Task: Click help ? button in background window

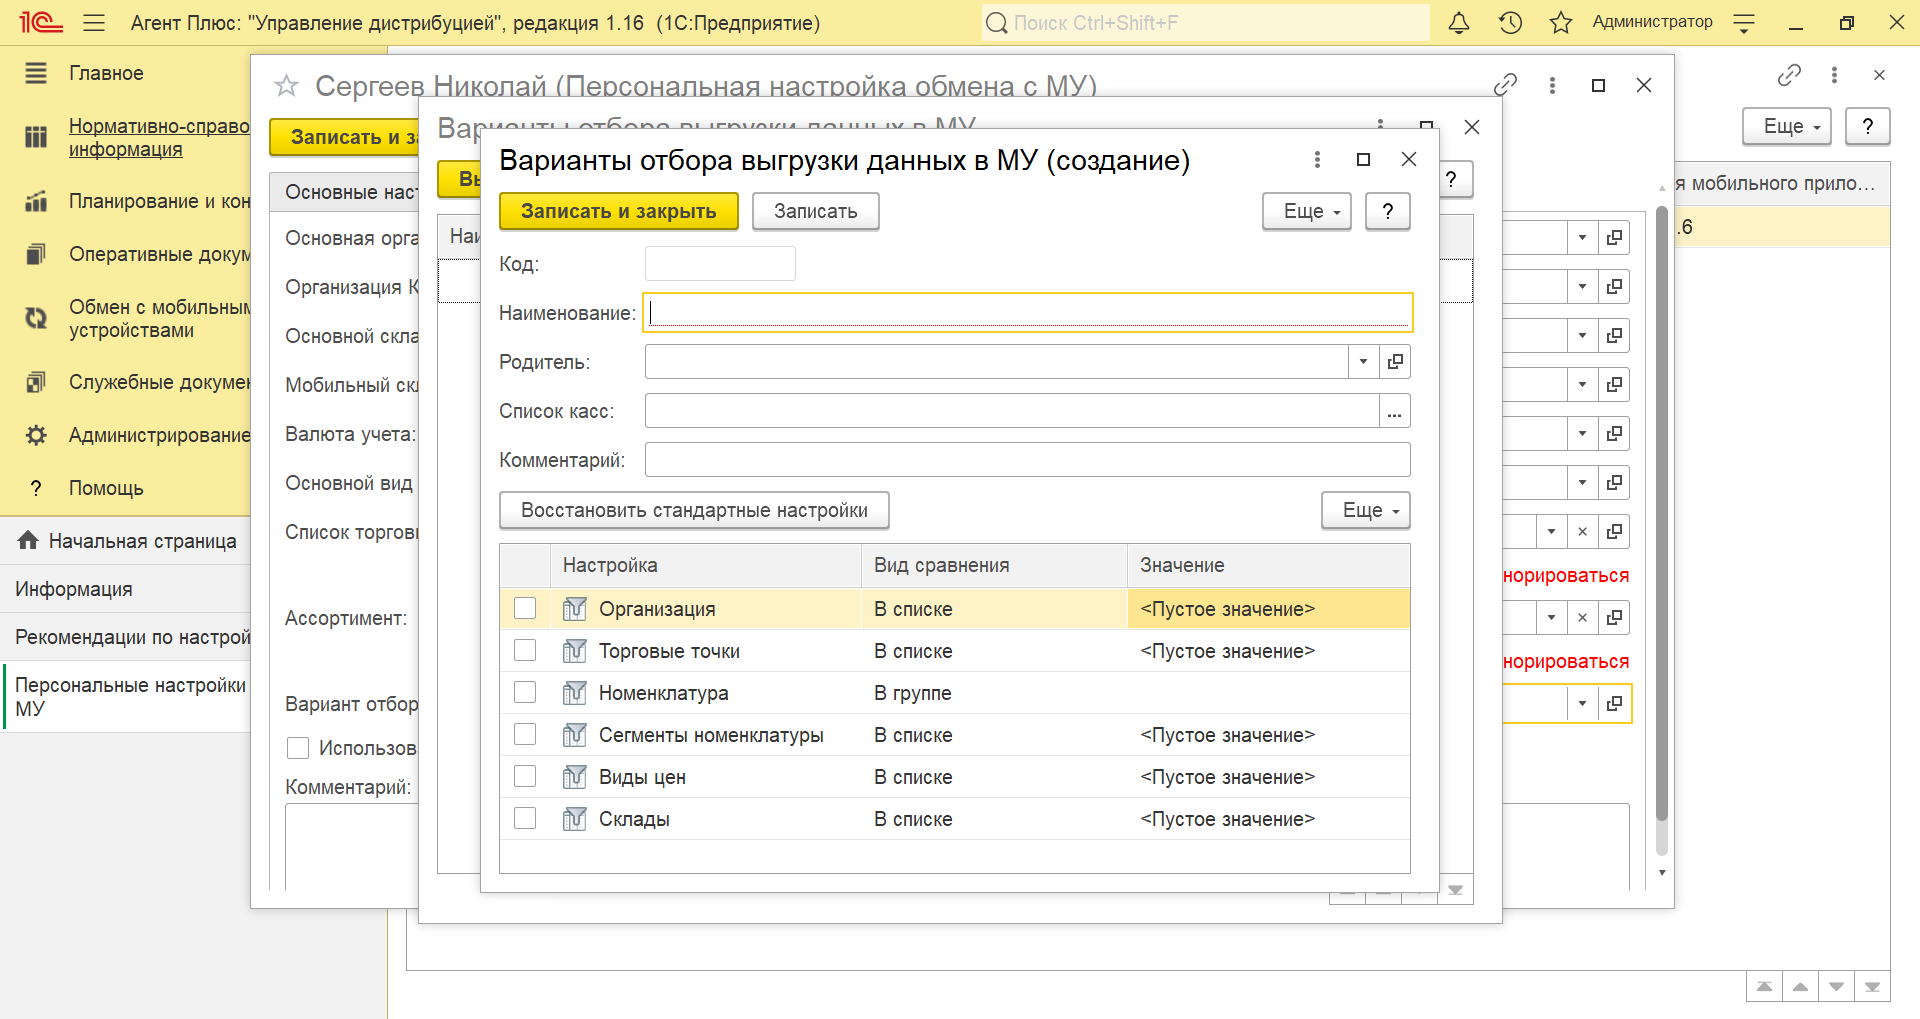Action: pos(1868,126)
